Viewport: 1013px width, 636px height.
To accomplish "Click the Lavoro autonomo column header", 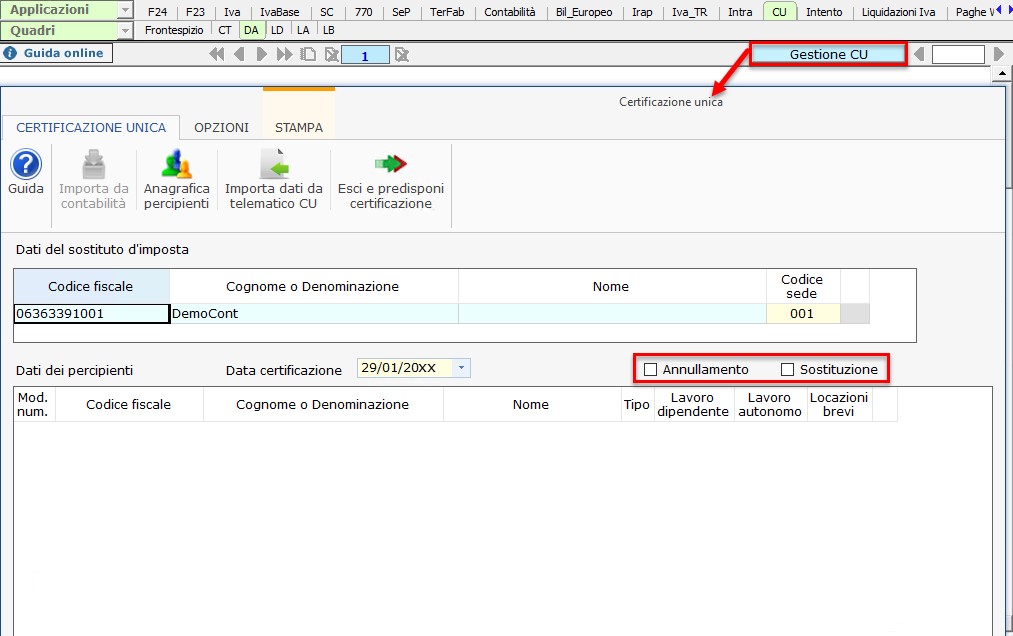I will 770,405.
